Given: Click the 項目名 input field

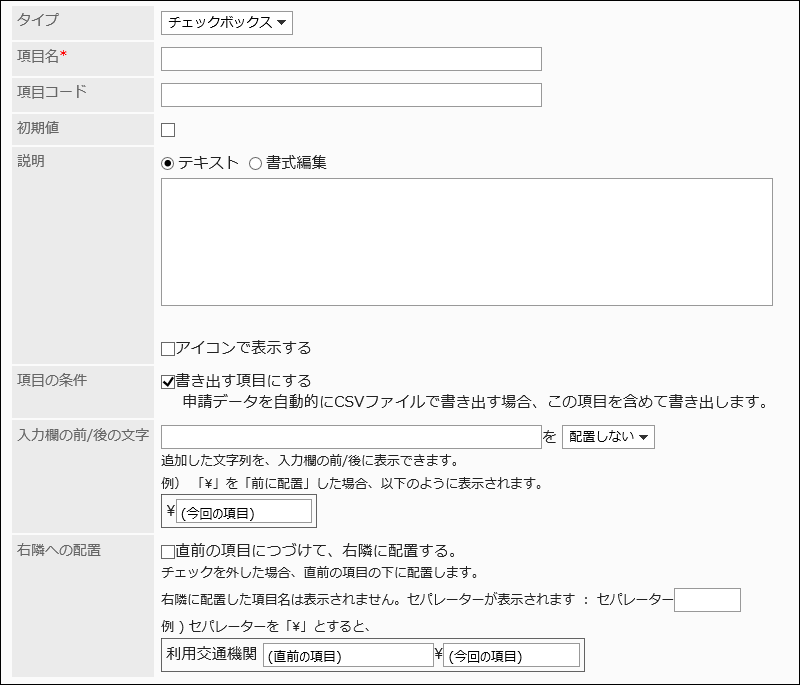Looking at the screenshot, I should coord(351,59).
